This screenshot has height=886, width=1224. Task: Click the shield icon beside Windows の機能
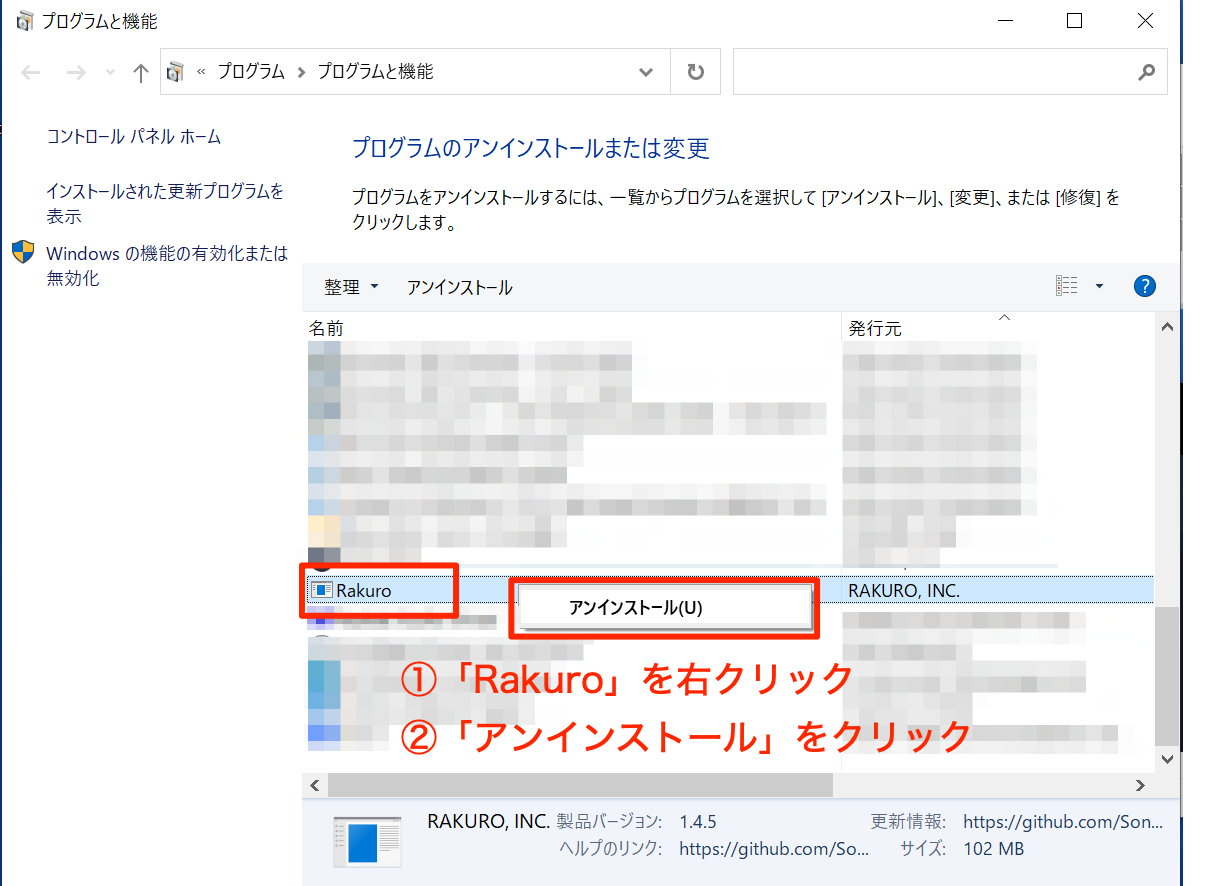[x=24, y=252]
